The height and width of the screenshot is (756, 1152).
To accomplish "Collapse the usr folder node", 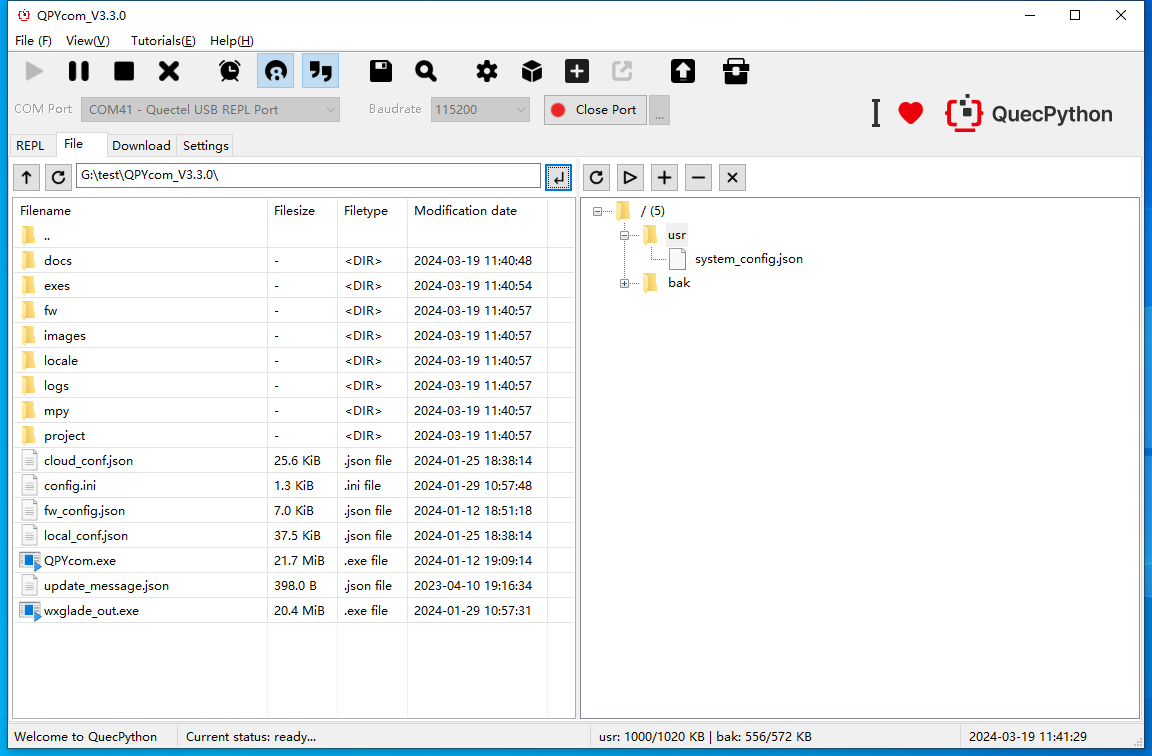I will point(624,236).
